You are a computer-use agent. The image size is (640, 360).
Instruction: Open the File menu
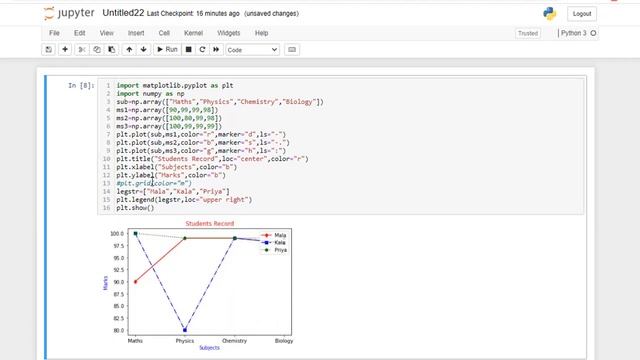click(x=54, y=33)
